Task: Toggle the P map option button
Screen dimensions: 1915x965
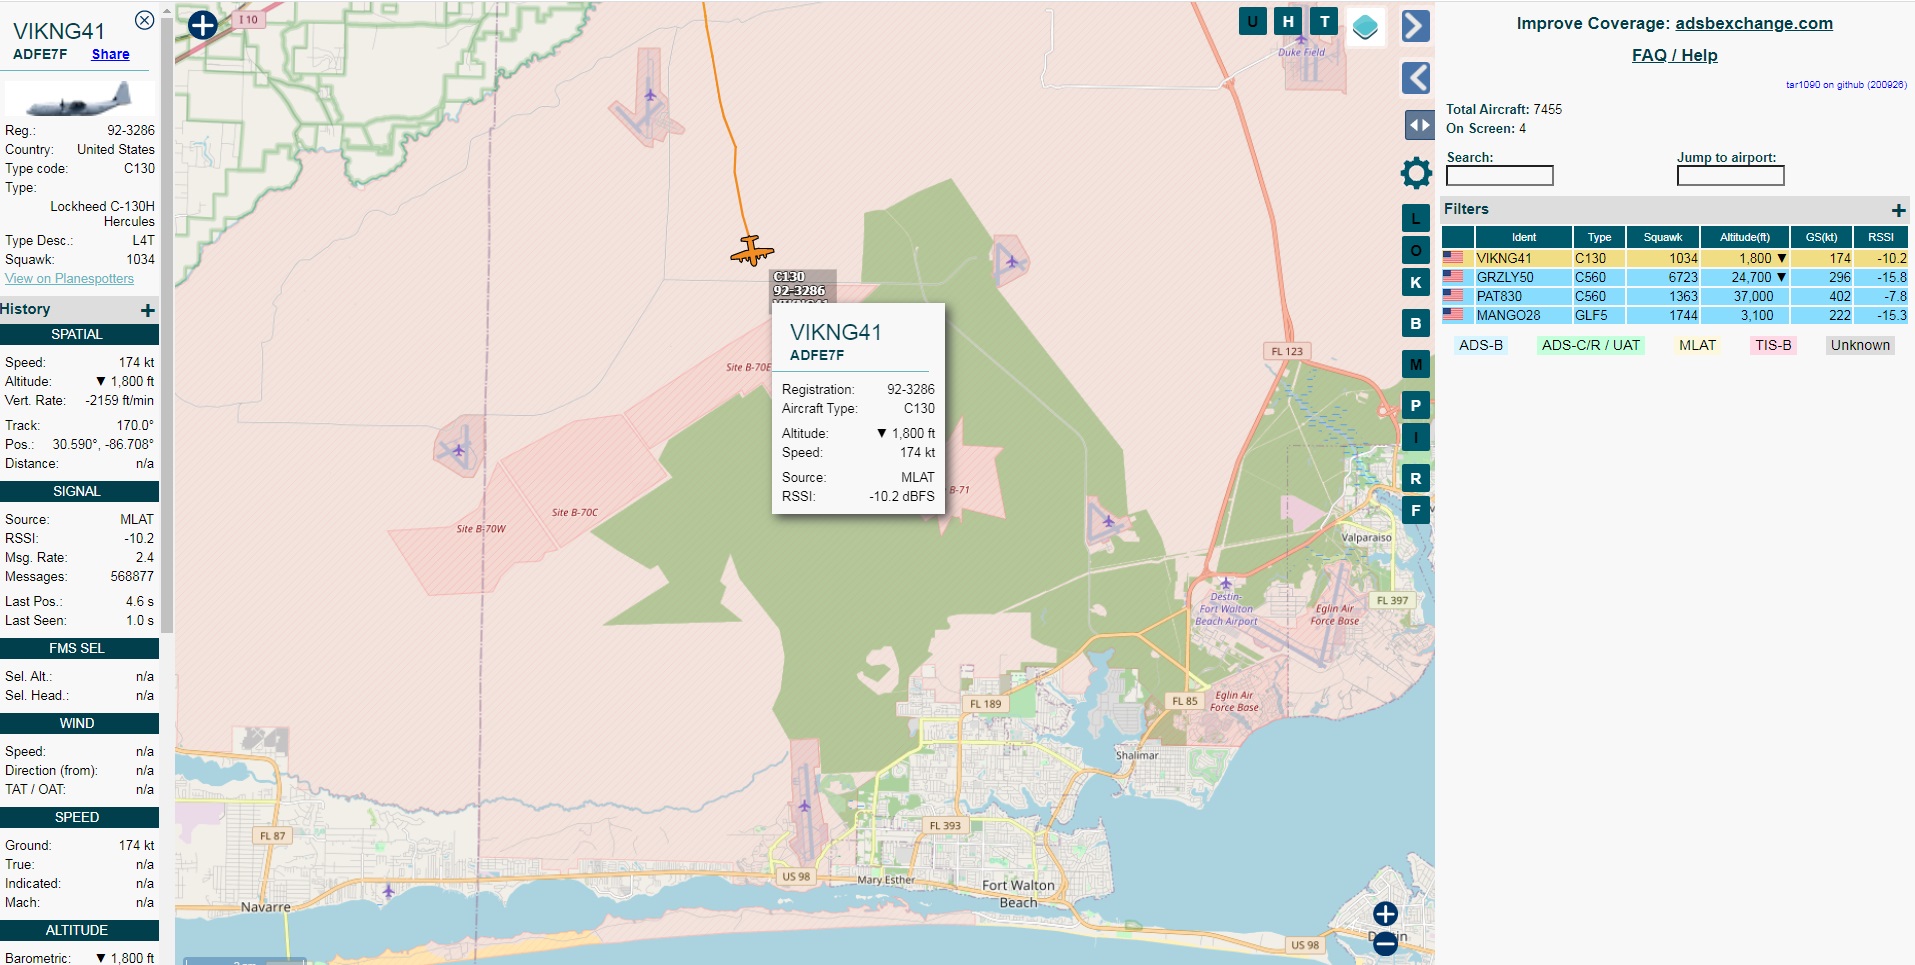Action: coord(1415,405)
